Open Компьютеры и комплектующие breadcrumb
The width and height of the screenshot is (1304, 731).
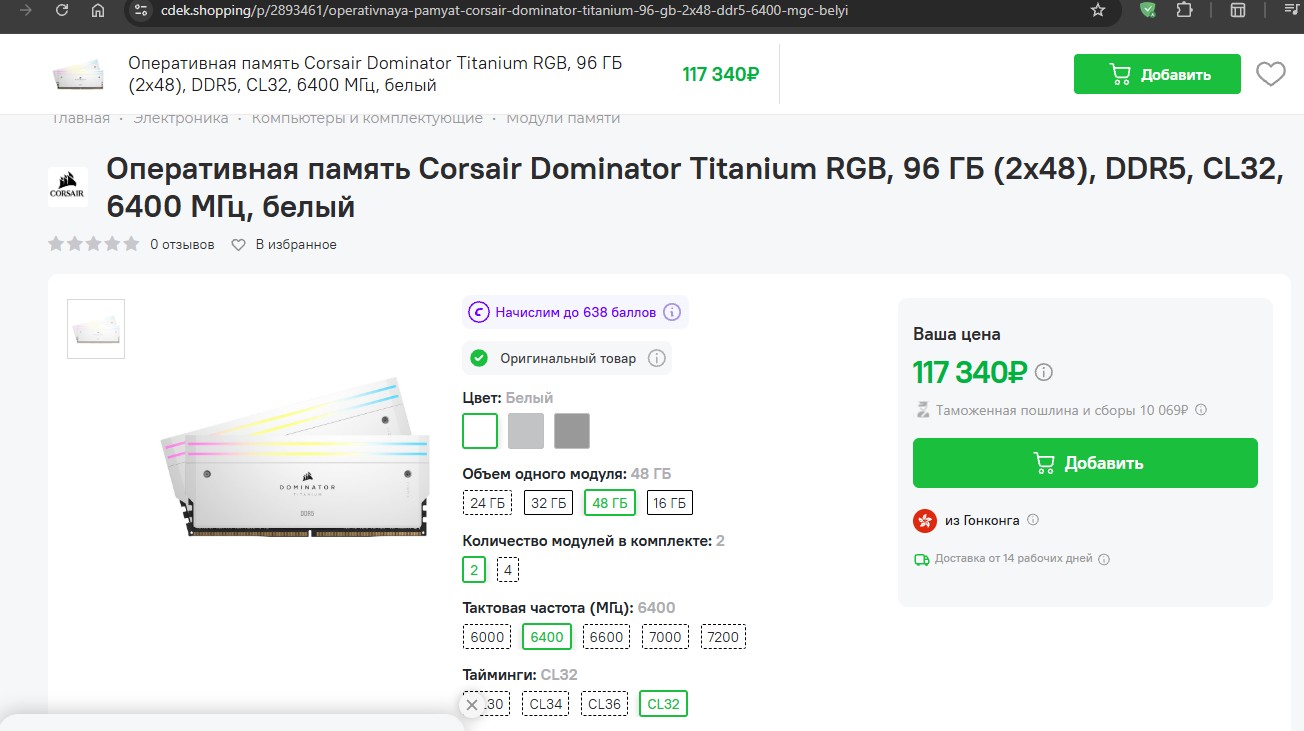pyautogui.click(x=367, y=118)
